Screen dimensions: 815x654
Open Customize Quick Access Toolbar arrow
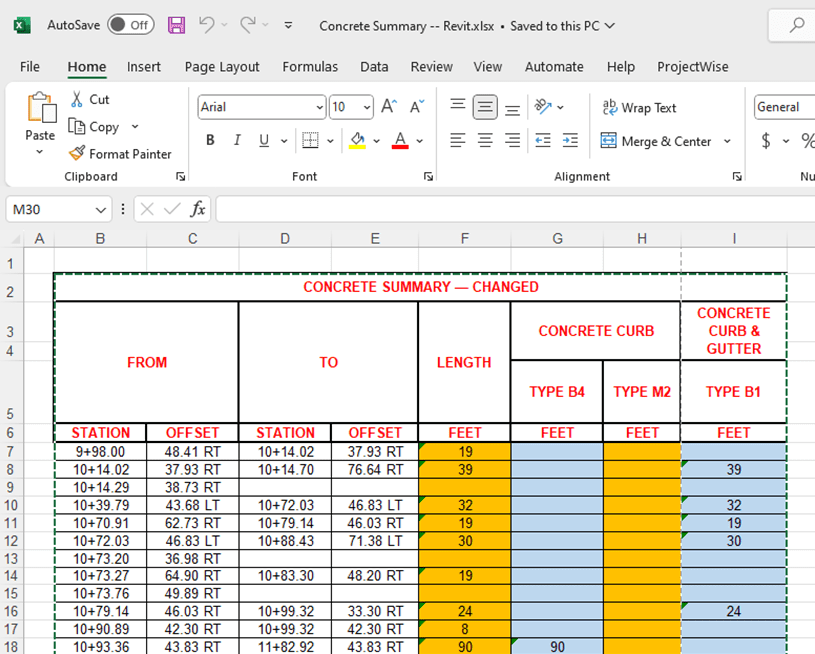point(288,25)
